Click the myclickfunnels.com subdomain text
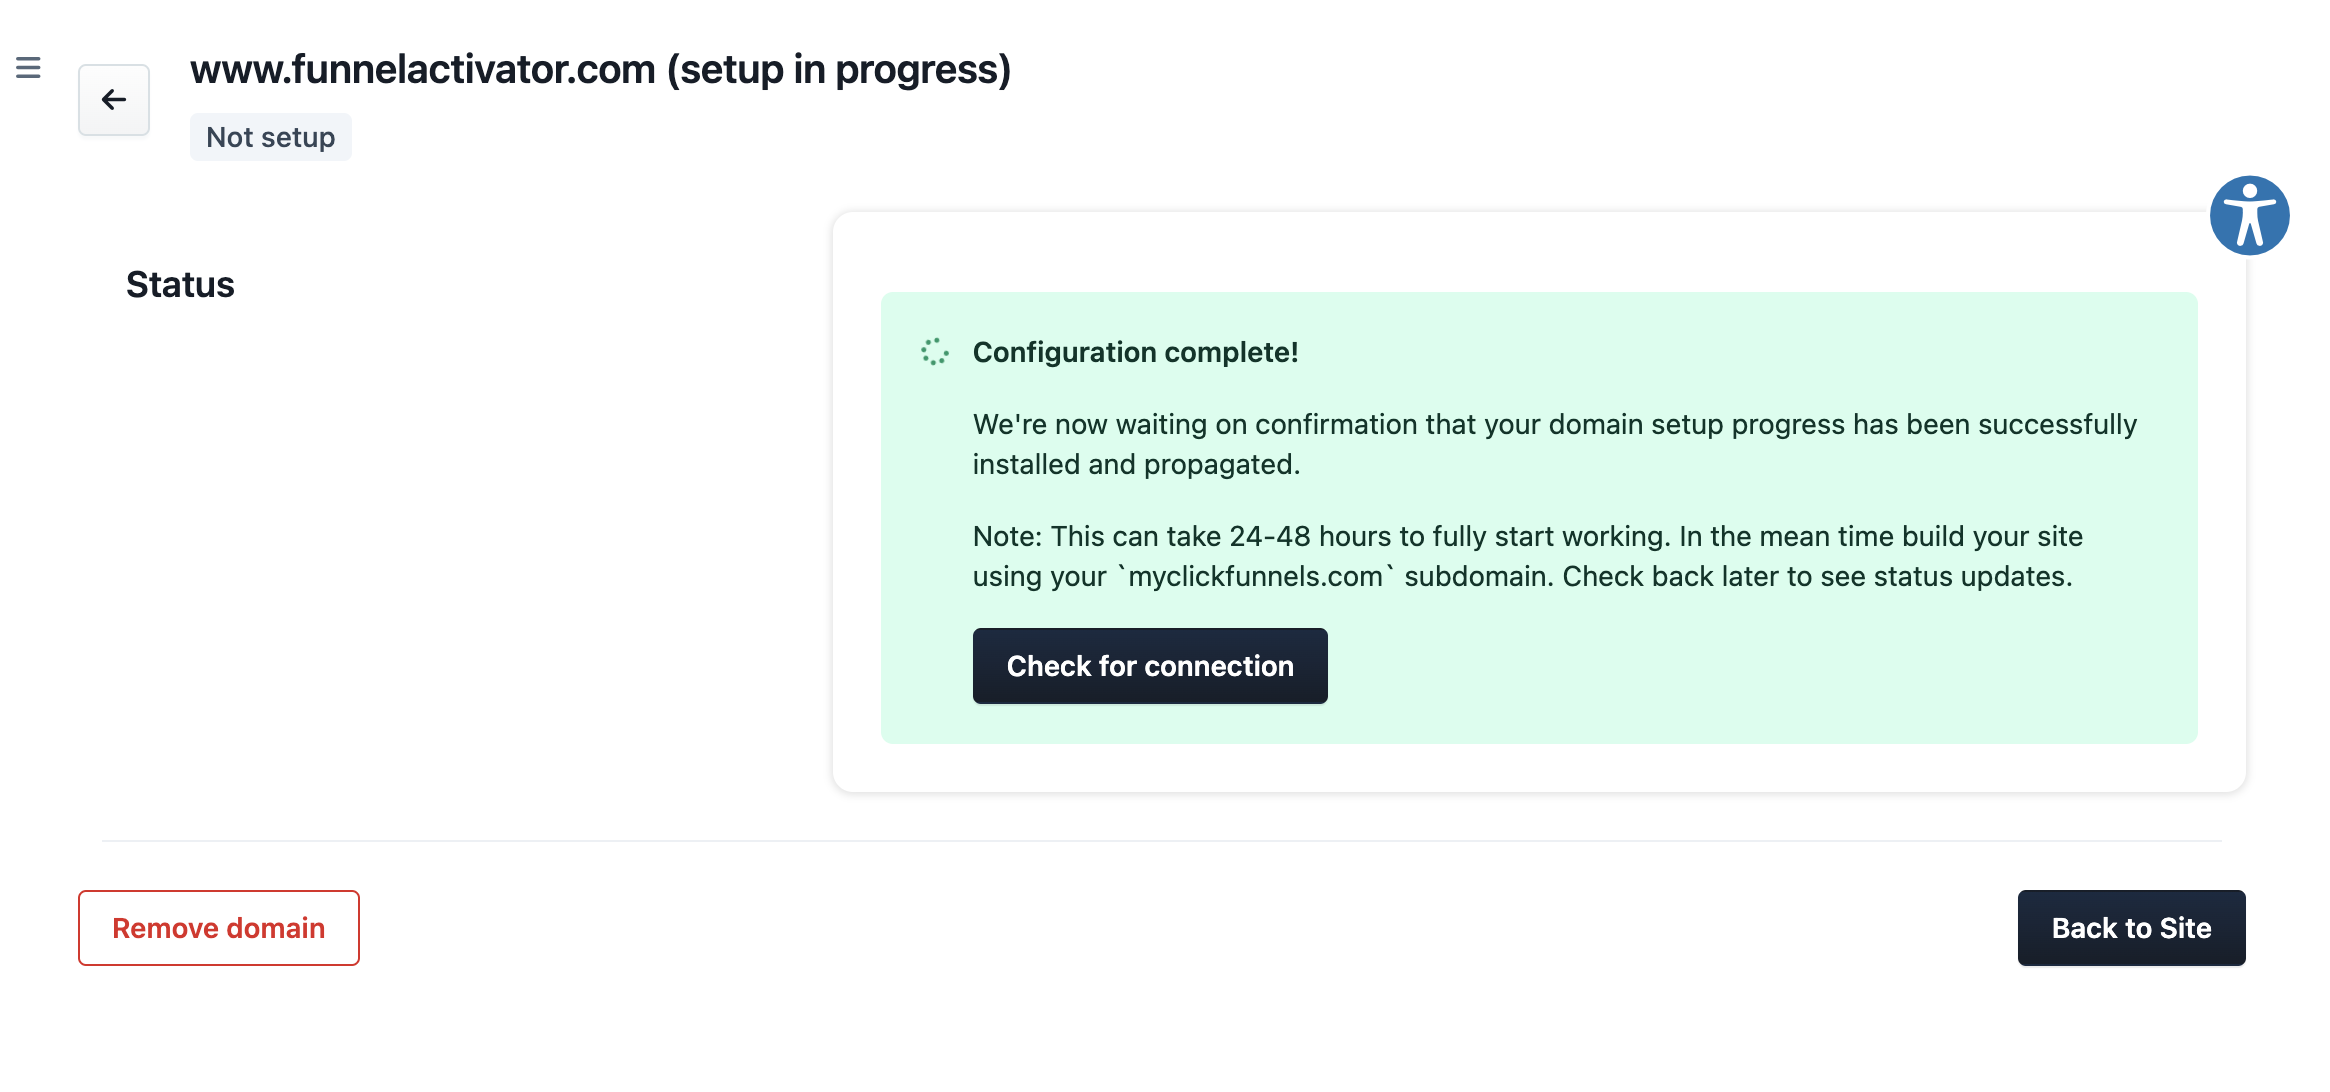This screenshot has width=2330, height=1092. [x=1255, y=576]
